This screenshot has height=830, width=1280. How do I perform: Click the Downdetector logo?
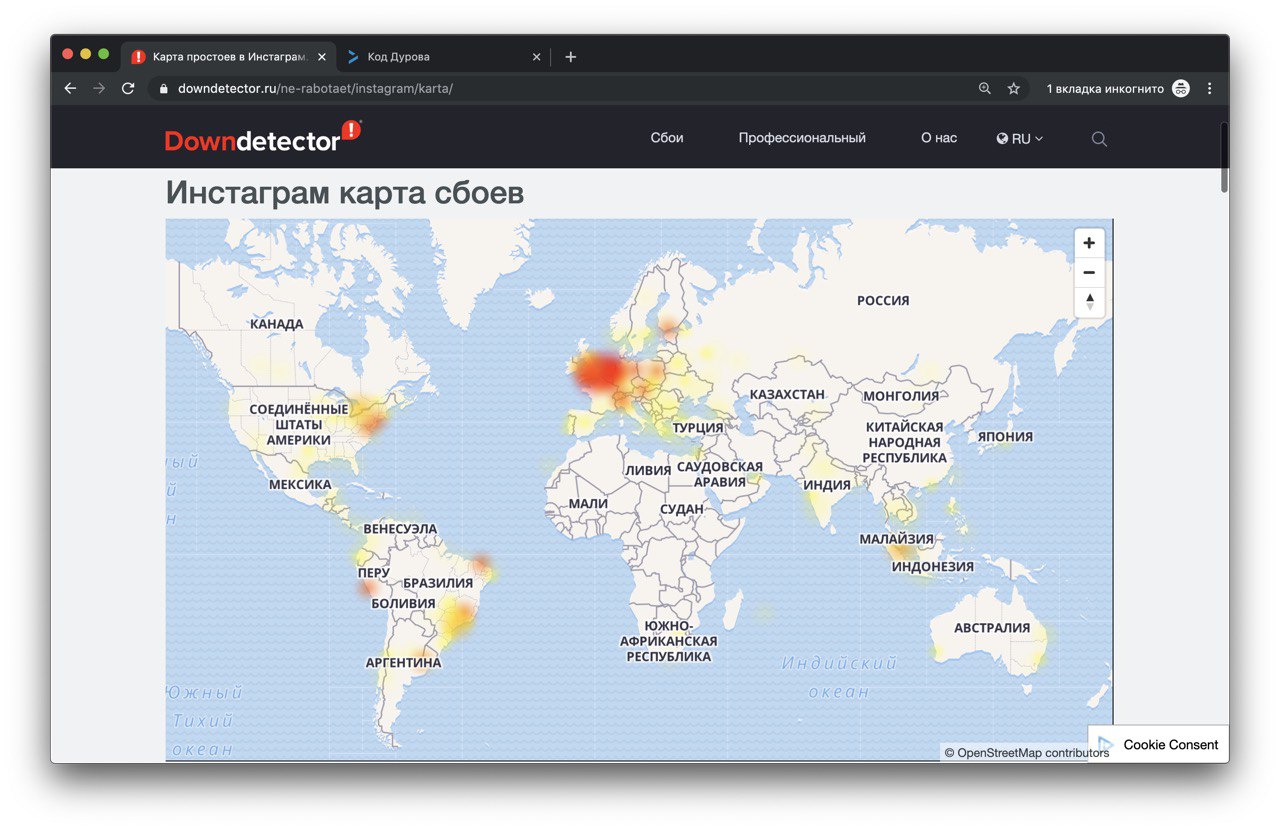point(263,137)
